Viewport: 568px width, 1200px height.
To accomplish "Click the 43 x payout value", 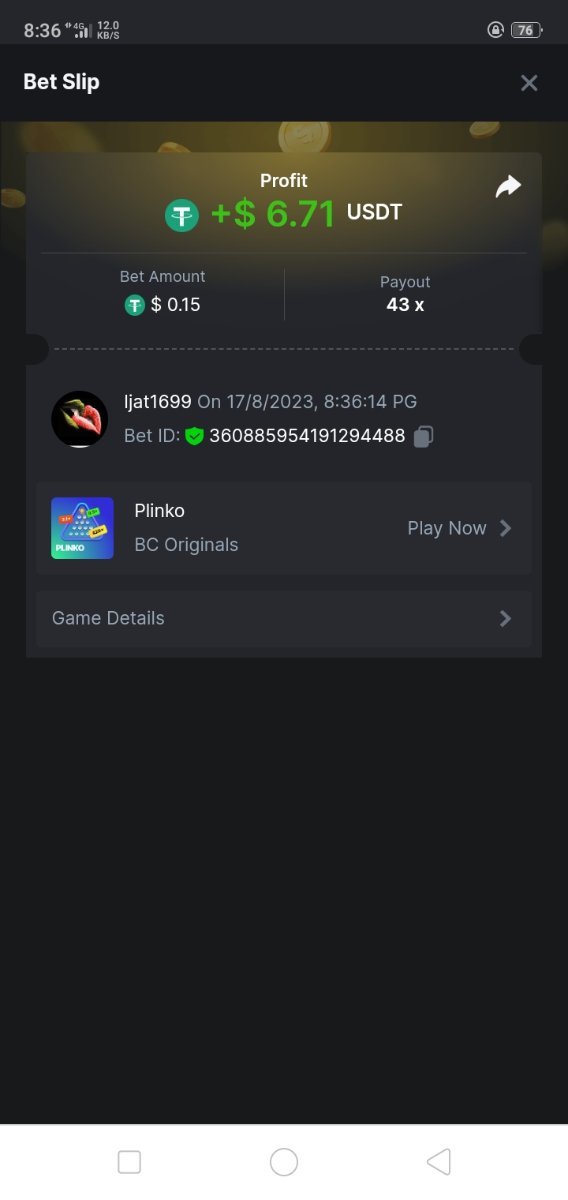I will pyautogui.click(x=405, y=305).
